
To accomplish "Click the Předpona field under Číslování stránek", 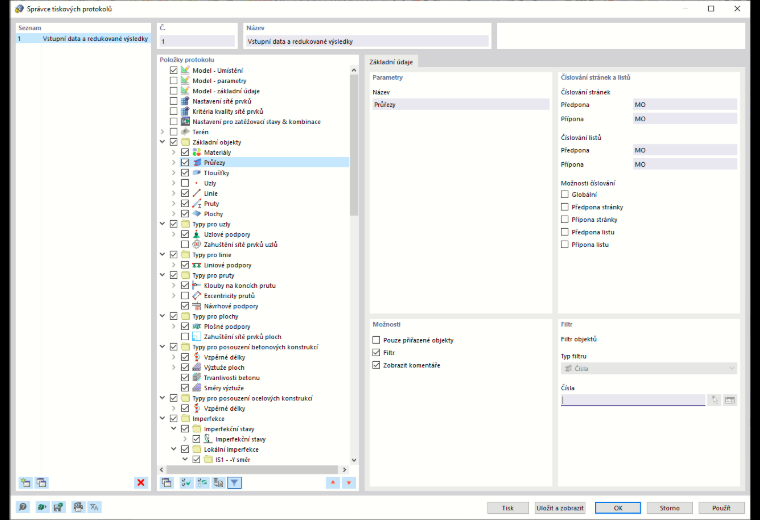I will (685, 104).
